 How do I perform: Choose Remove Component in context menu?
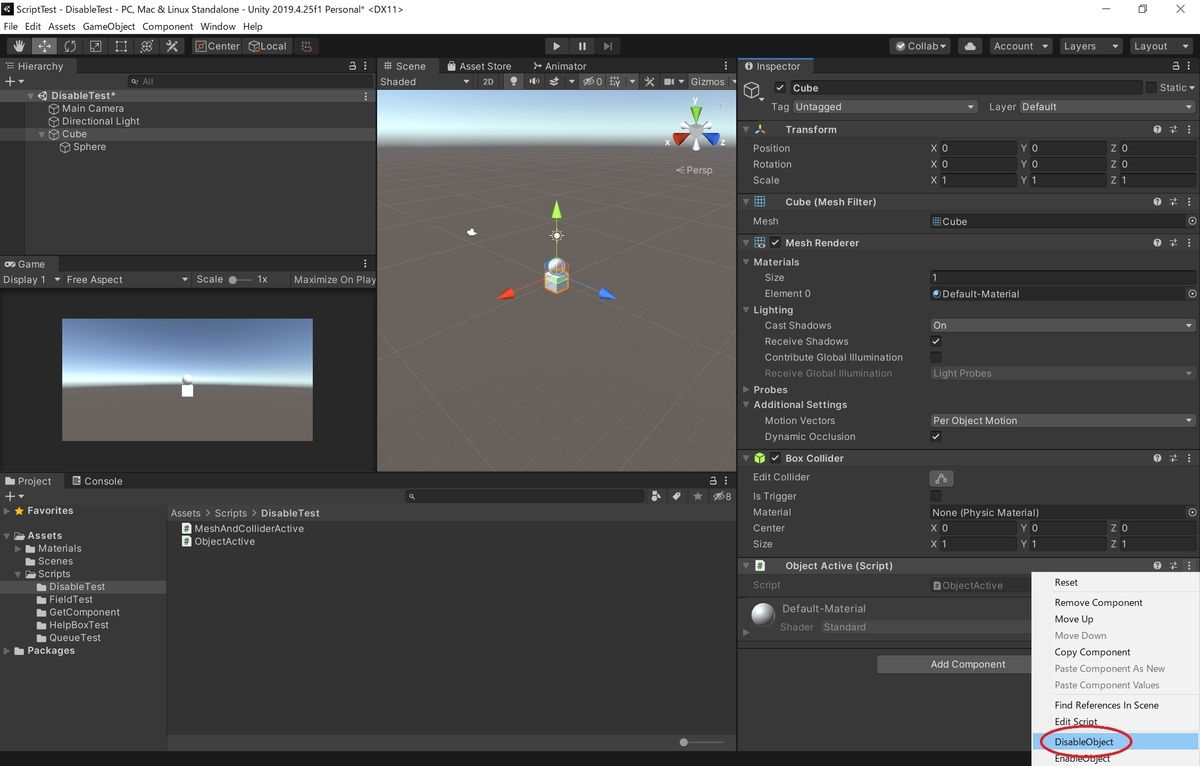(1098, 603)
